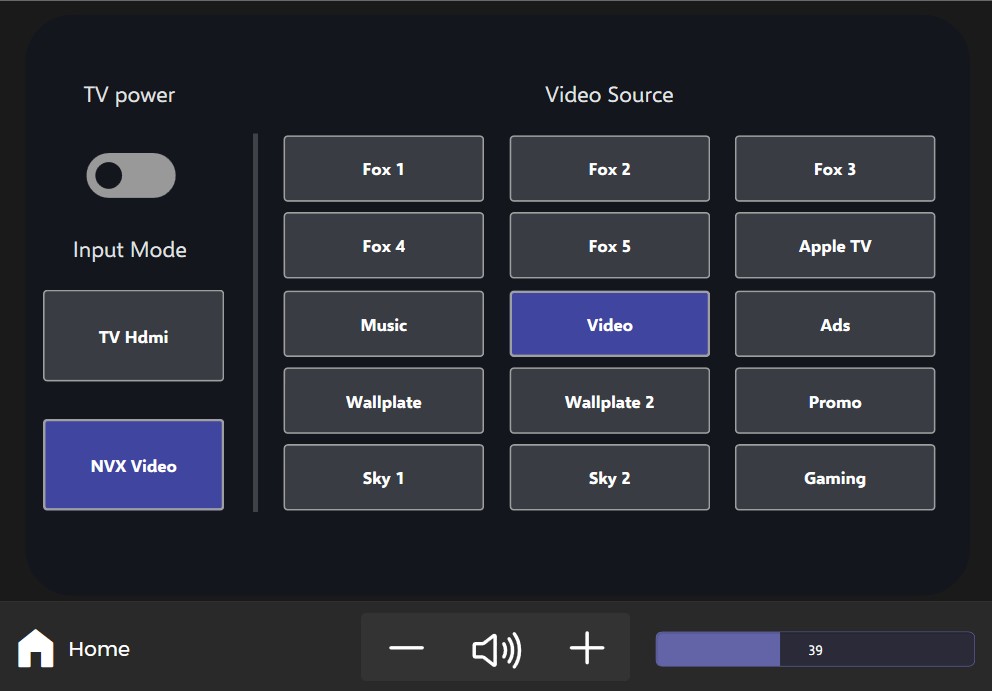Viewport: 992px width, 691px height.
Task: Select Fox 1 as video source
Action: point(383,168)
